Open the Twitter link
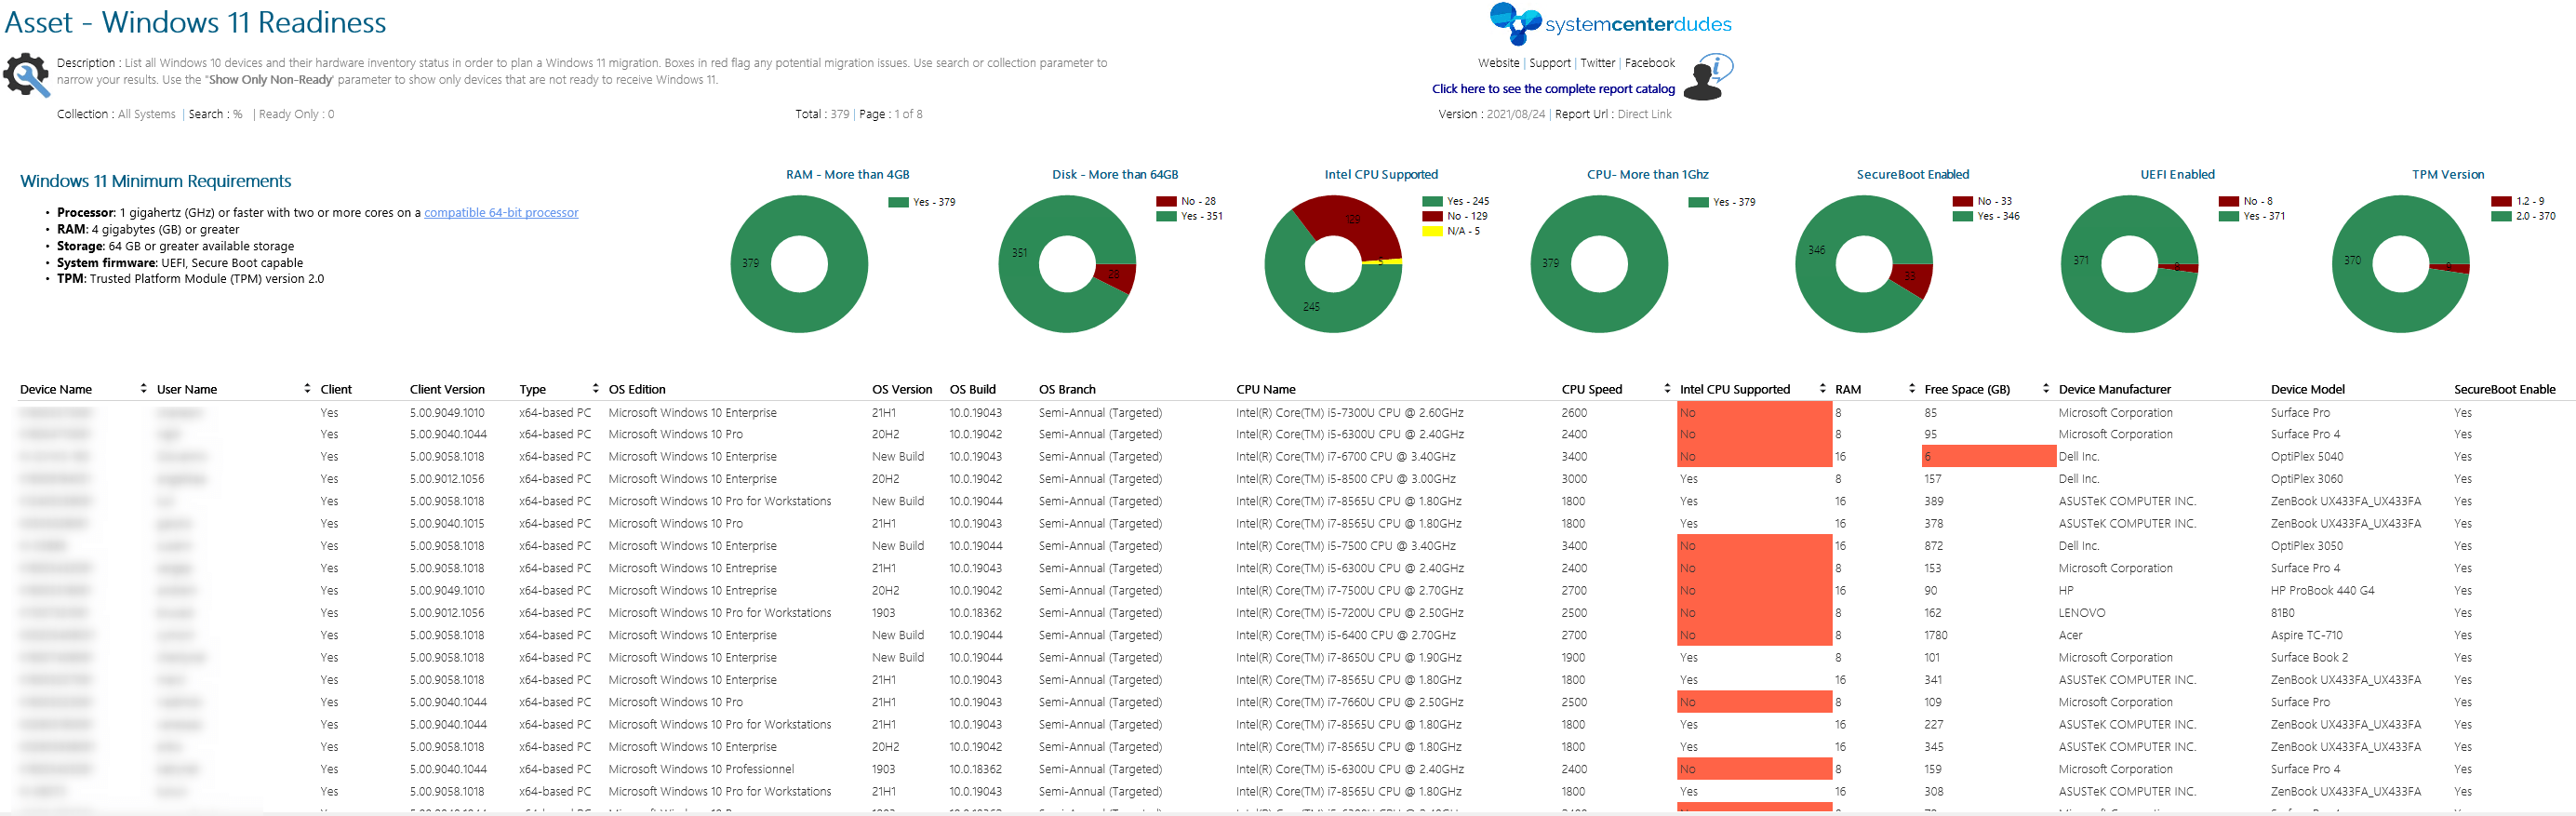Screen dimensions: 2576x816 point(1597,63)
